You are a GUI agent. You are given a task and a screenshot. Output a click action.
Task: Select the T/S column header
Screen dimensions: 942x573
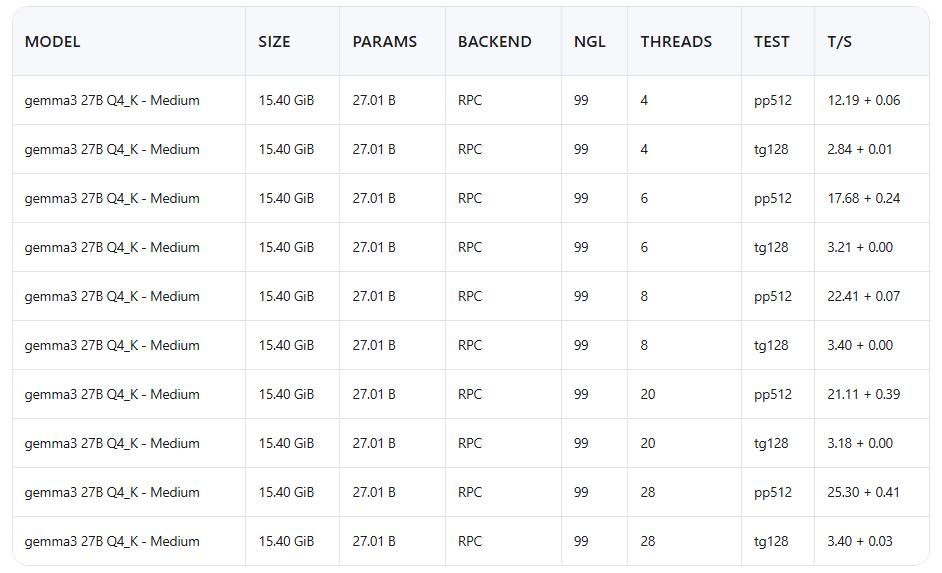tap(840, 42)
